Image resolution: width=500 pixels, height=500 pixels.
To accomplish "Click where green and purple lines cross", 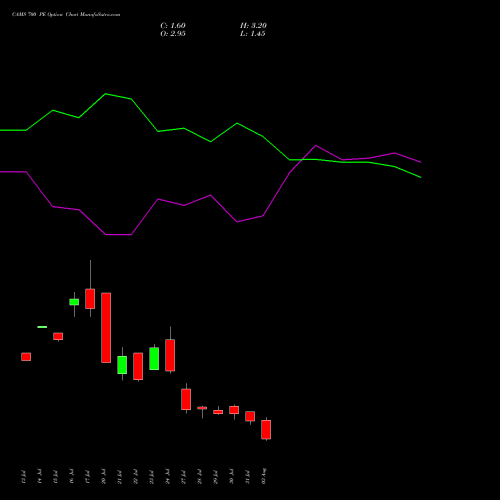I will [302, 160].
